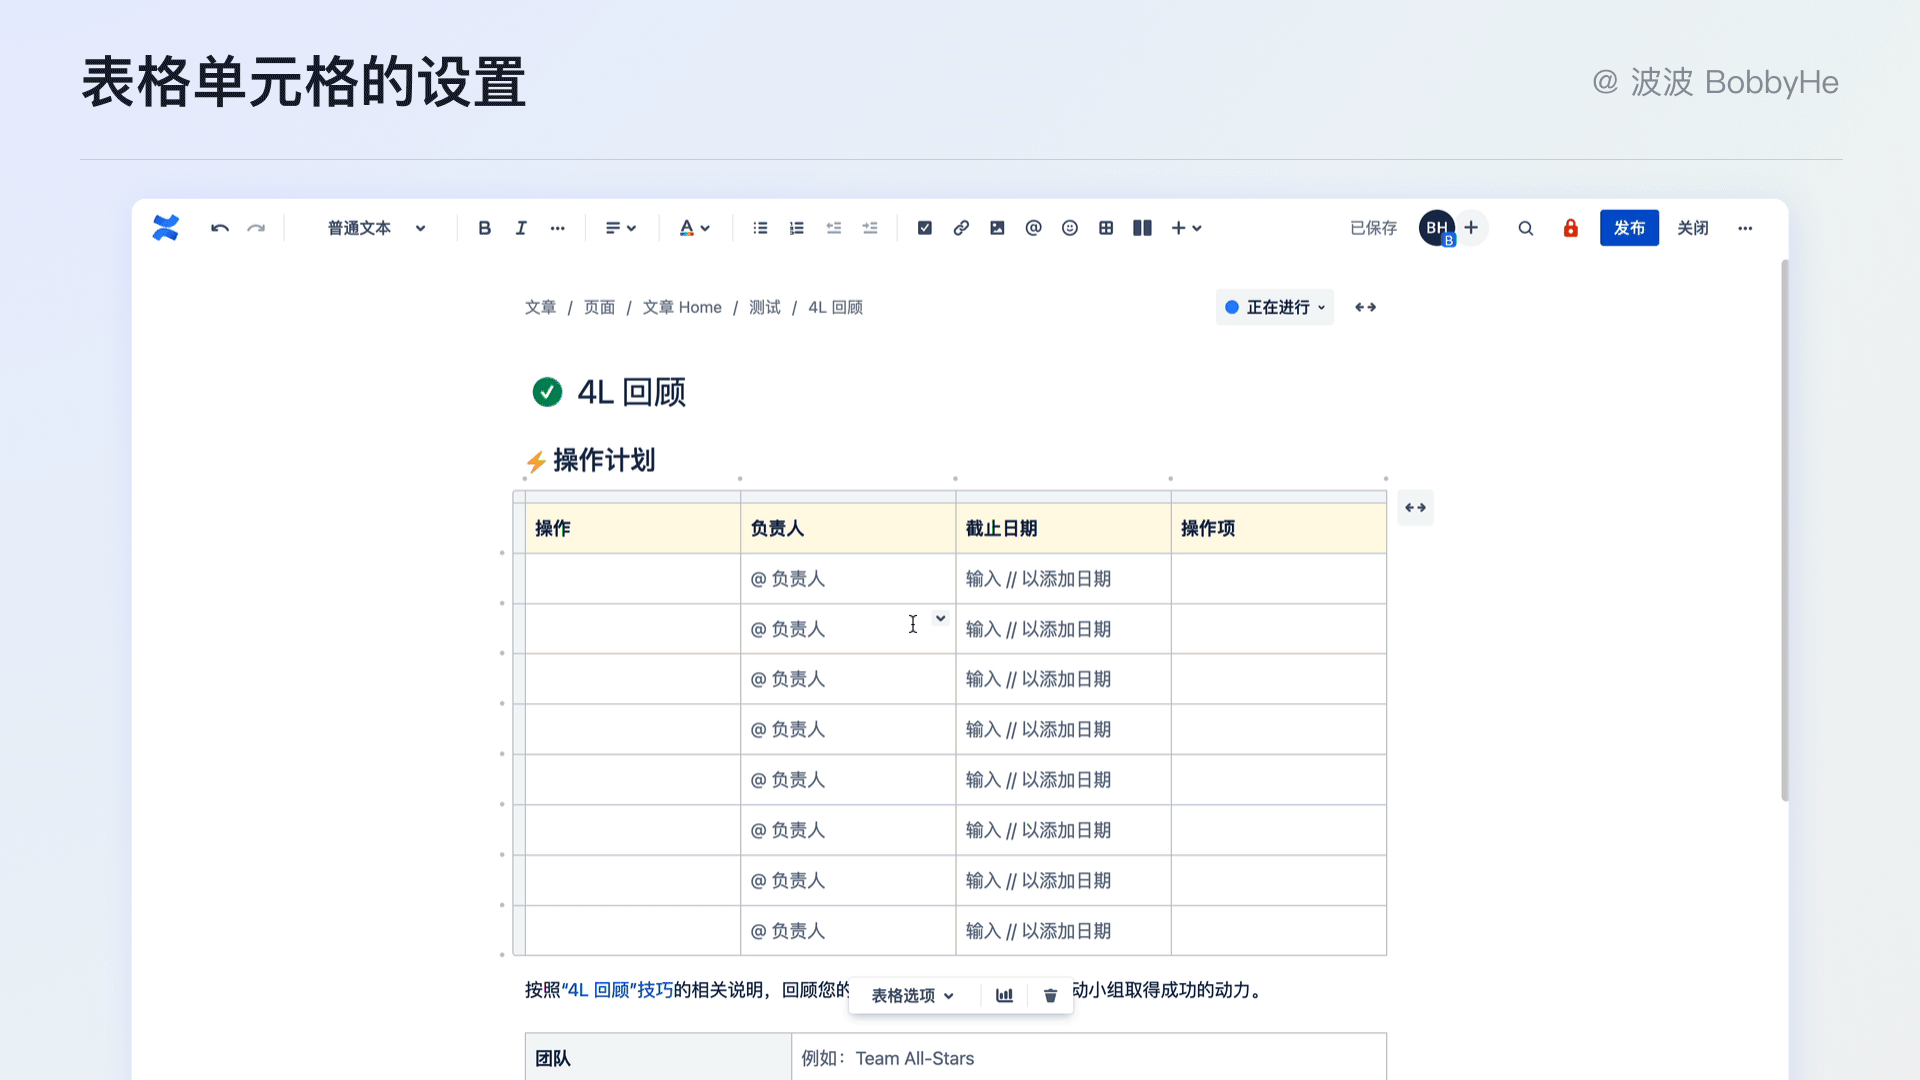
Task: Open the emoji picker icon
Action: 1070,228
